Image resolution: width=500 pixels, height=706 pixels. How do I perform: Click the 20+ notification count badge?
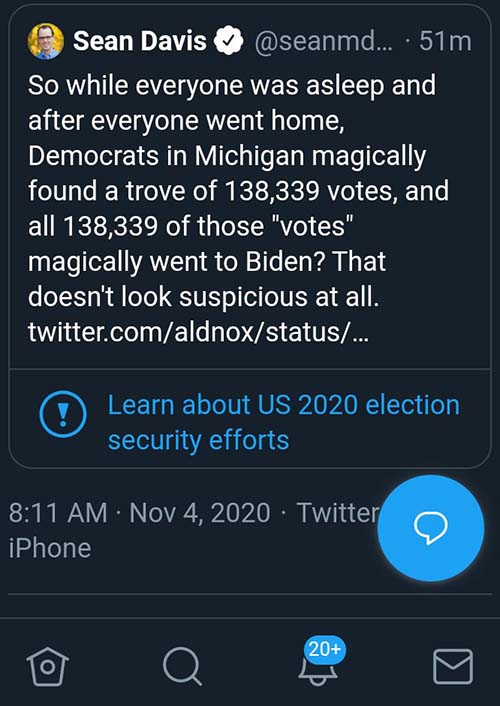tap(325, 649)
